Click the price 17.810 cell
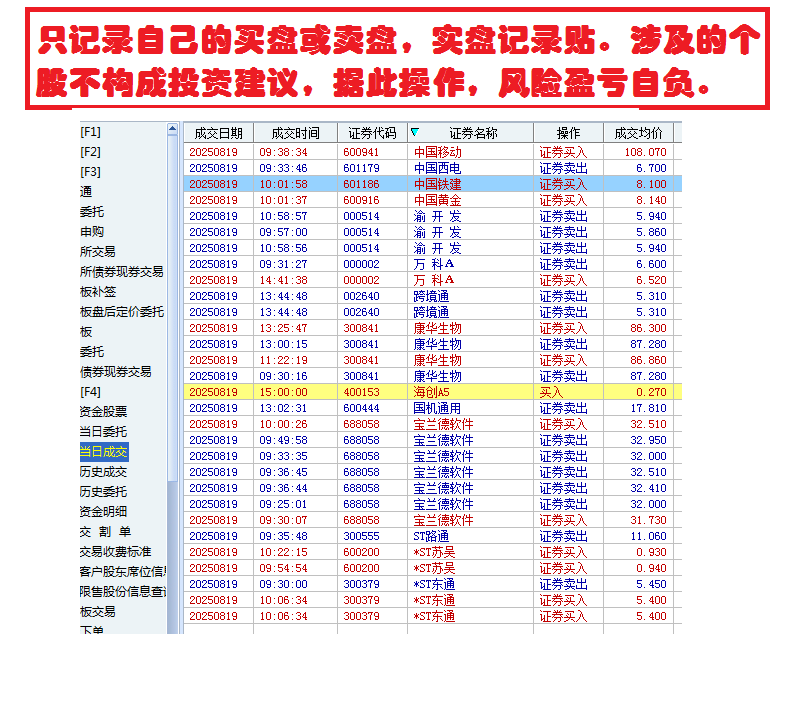The height and width of the screenshot is (720, 797). tap(649, 408)
